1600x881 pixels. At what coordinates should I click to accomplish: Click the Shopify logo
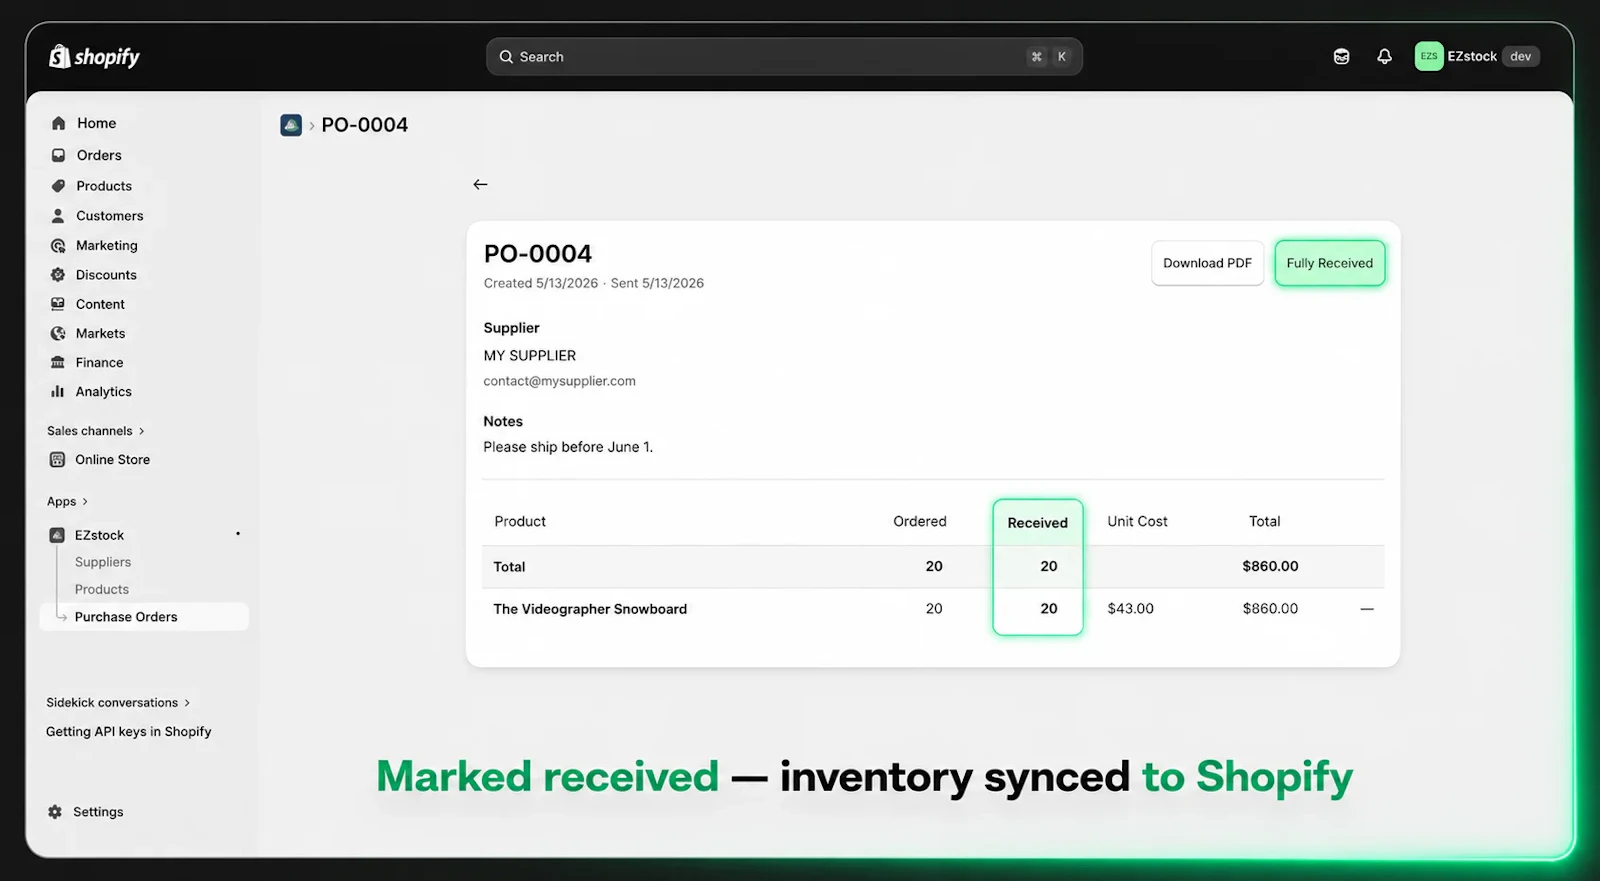tap(95, 57)
